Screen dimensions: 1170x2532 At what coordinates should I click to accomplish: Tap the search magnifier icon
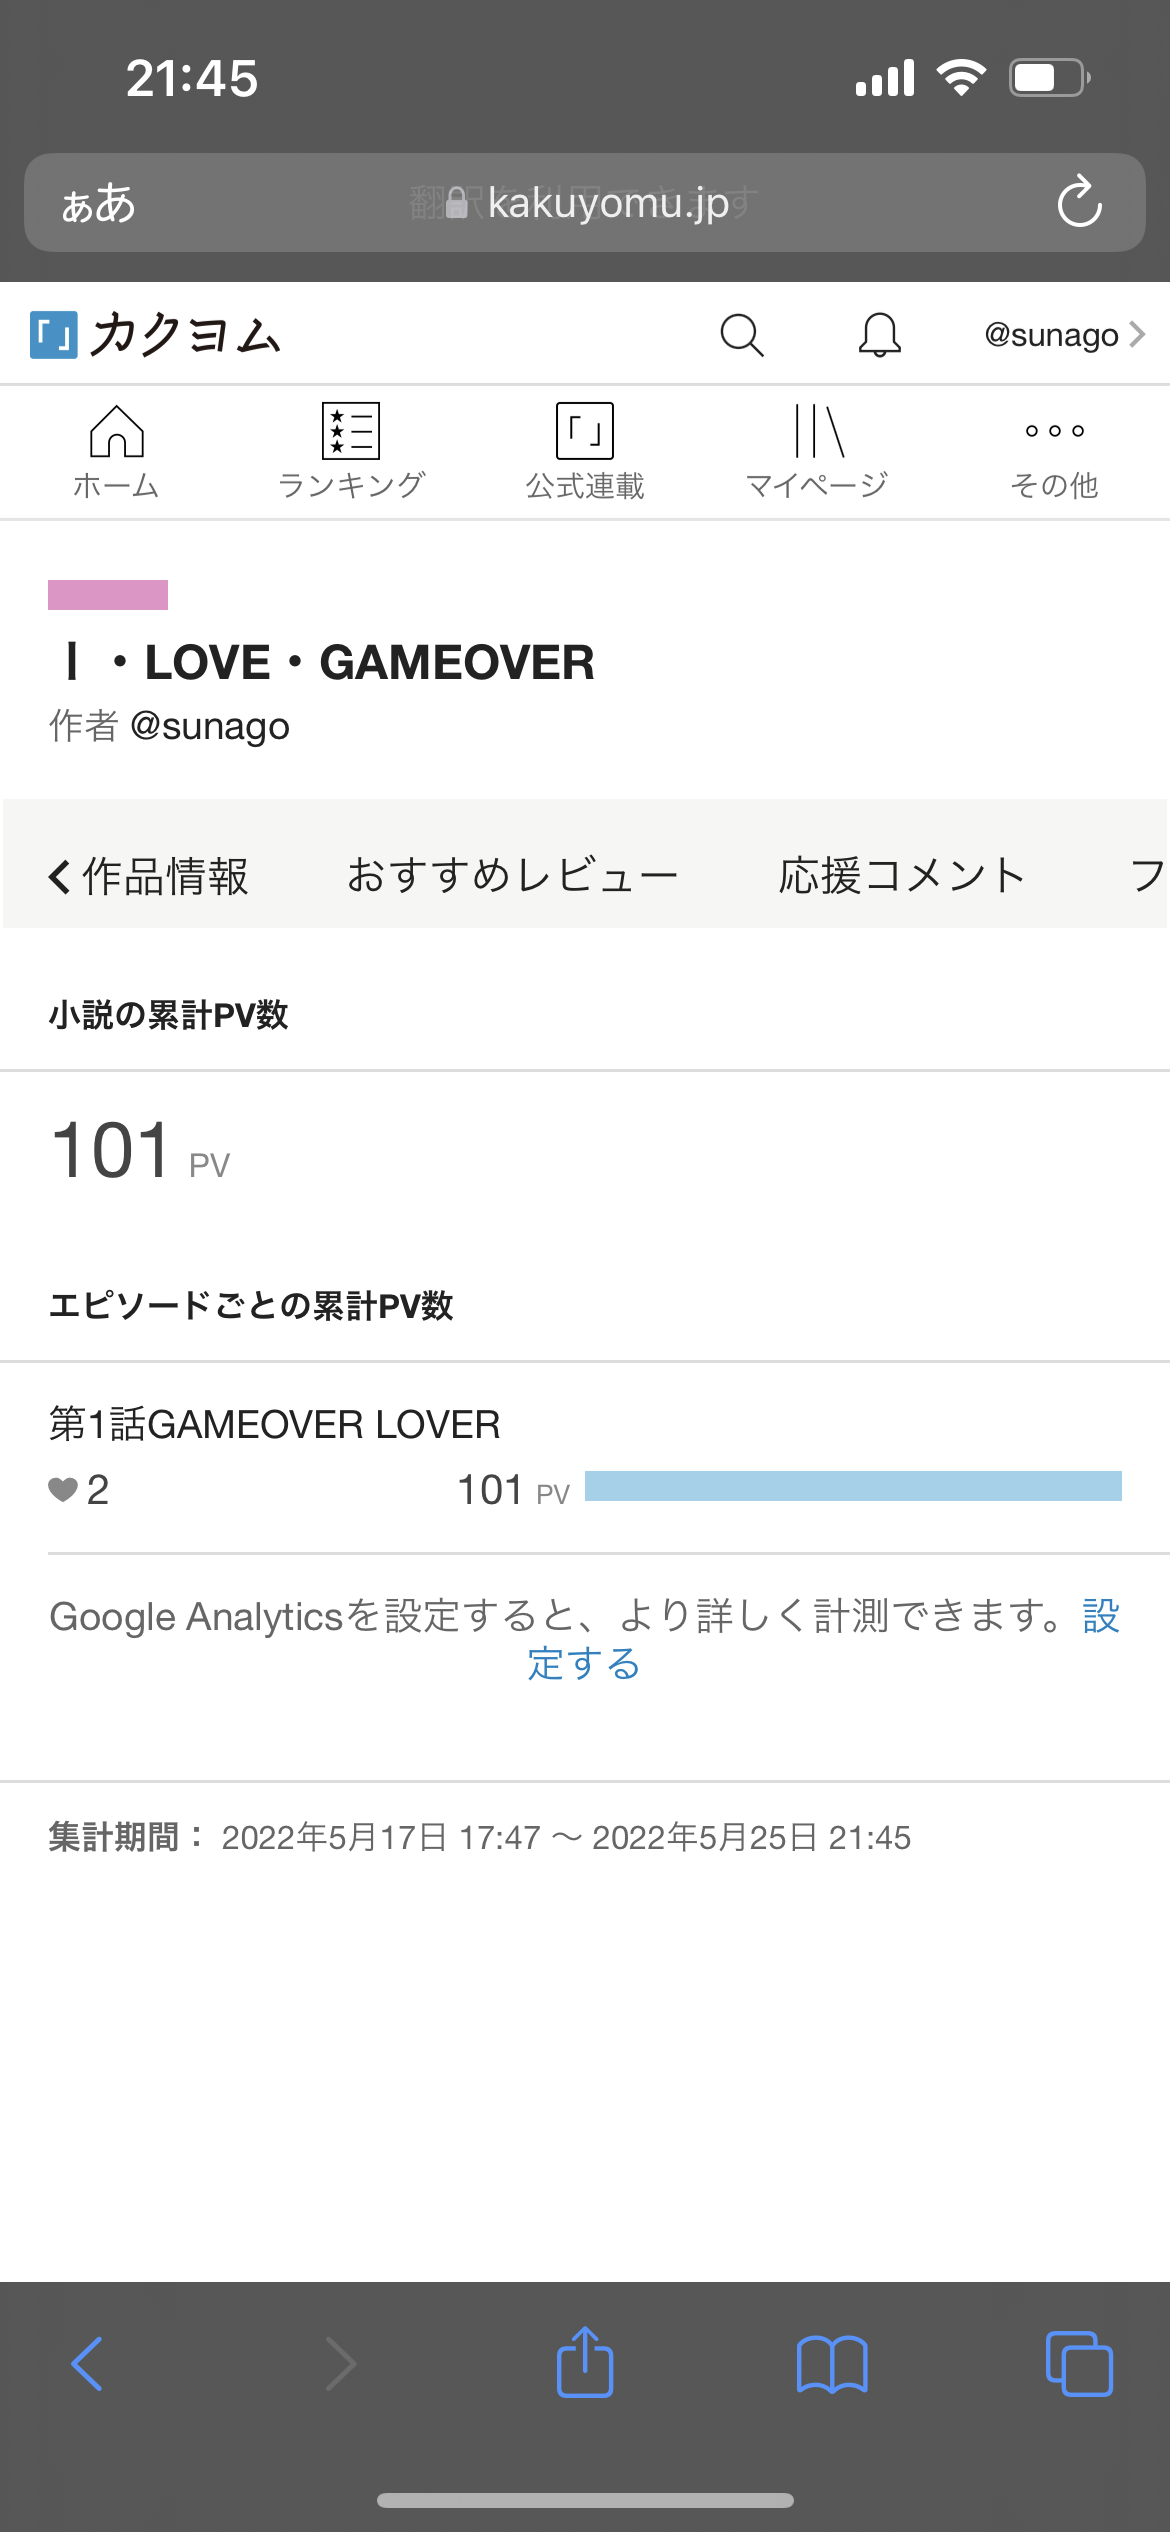(741, 335)
